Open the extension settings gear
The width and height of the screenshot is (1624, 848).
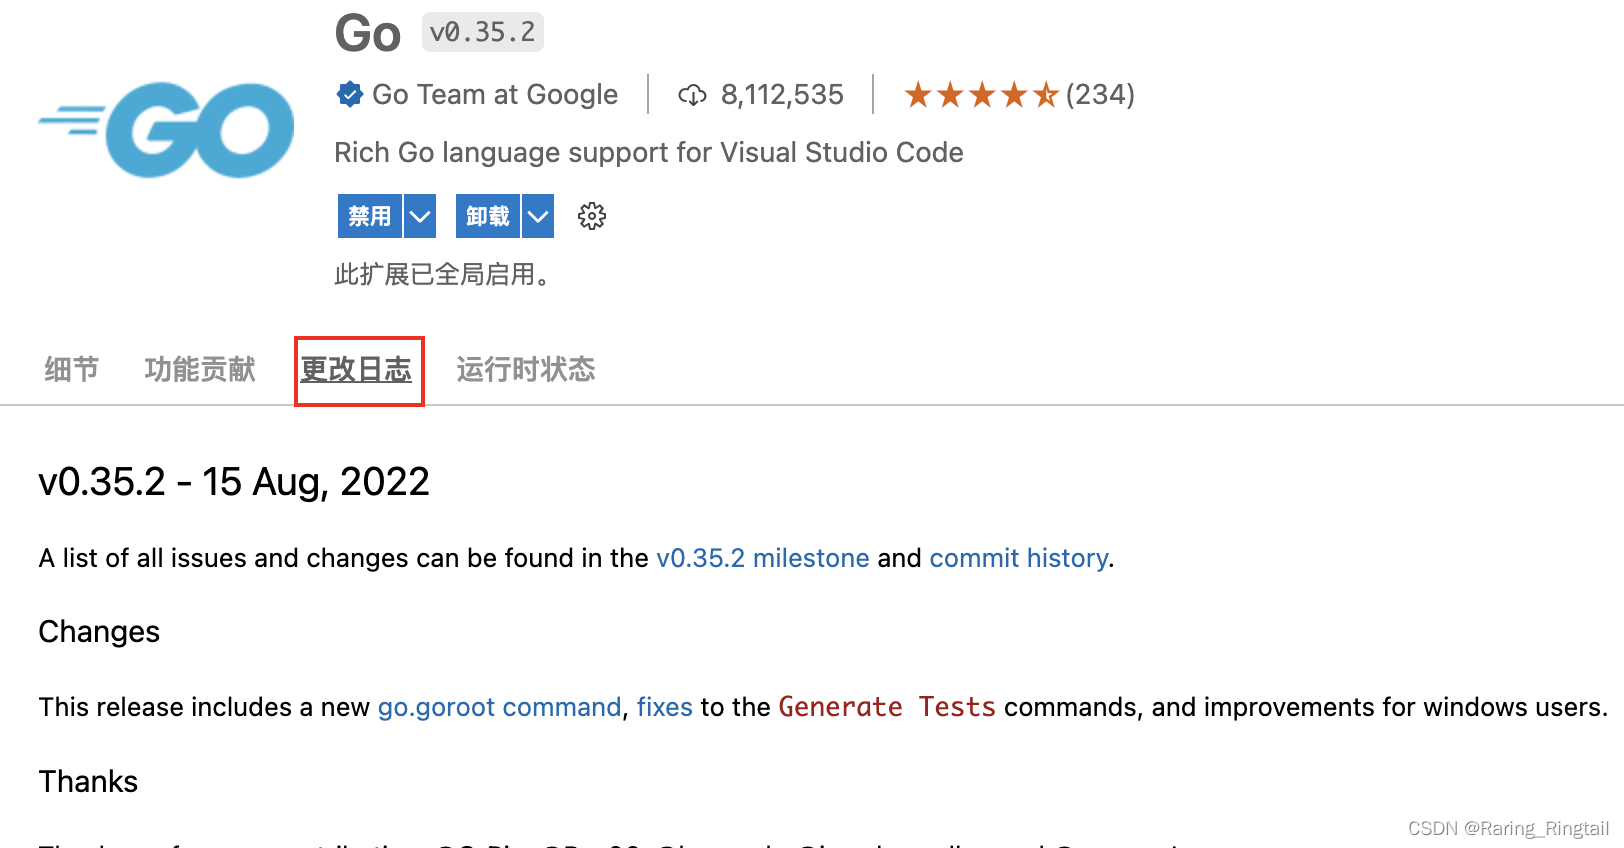tap(592, 216)
